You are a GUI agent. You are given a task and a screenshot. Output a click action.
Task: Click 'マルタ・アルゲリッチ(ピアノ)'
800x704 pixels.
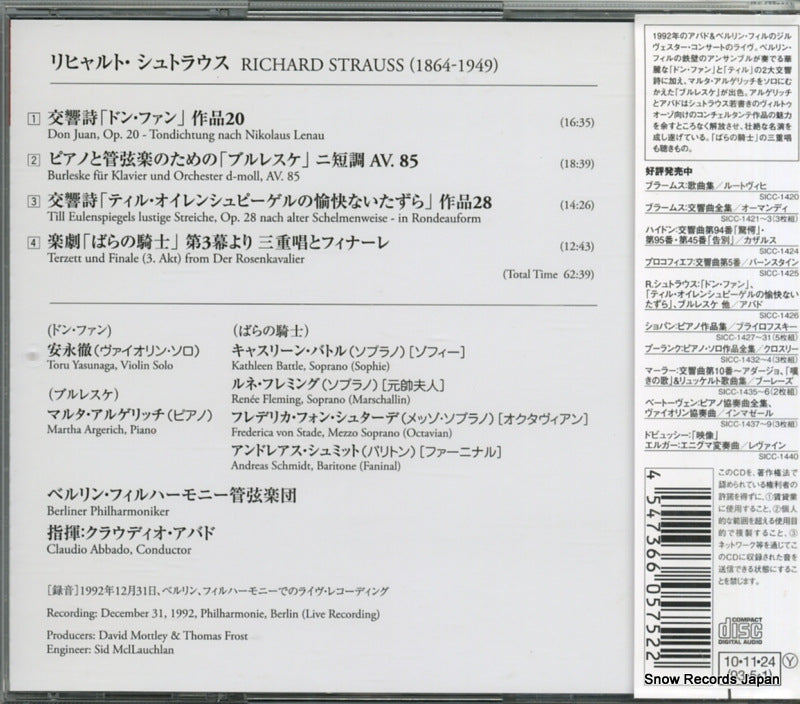[x=130, y=415]
